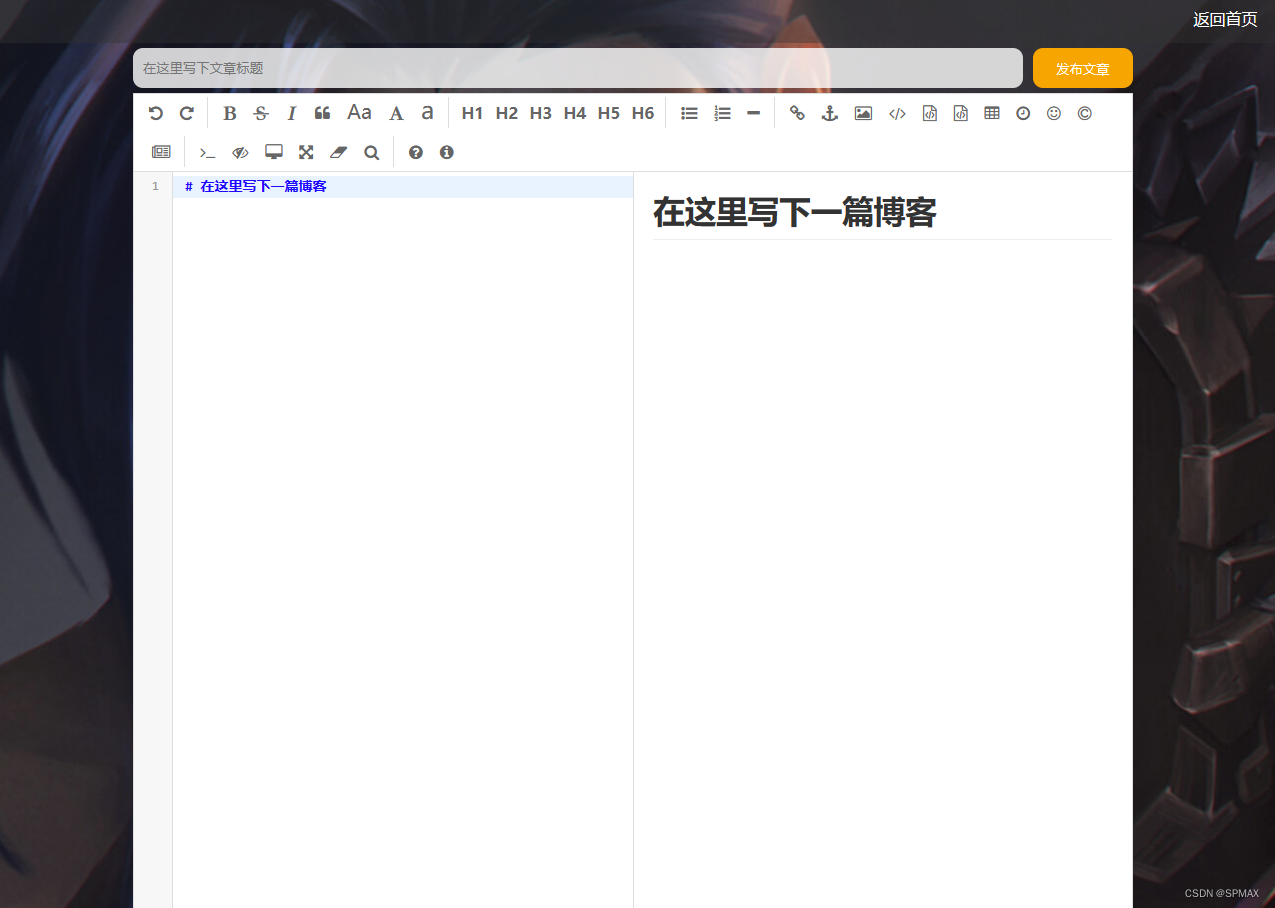The width and height of the screenshot is (1275, 908).
Task: Apply italic formatting
Action: [x=292, y=113]
